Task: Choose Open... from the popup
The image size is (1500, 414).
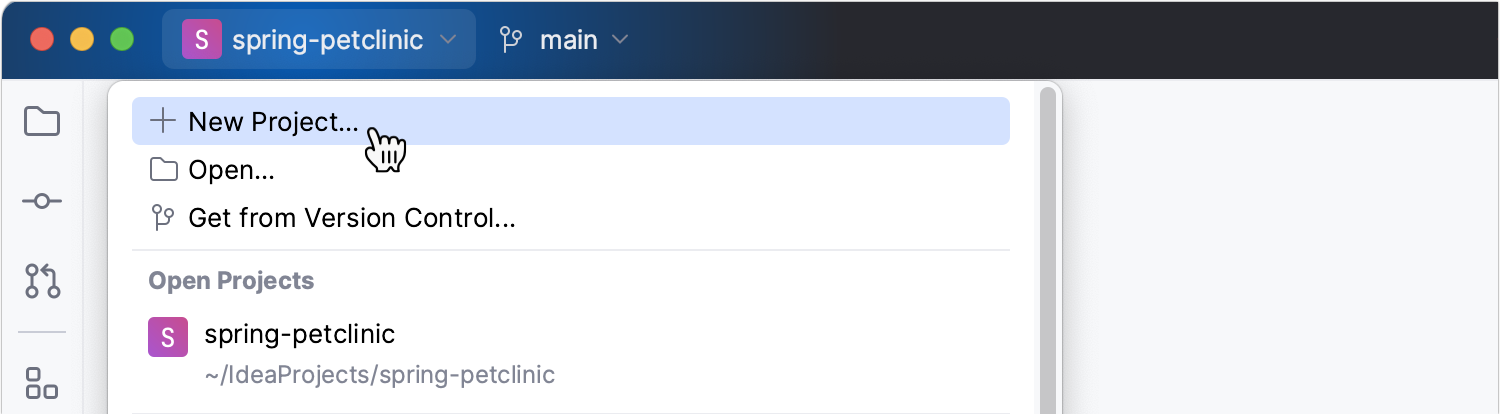Action: pyautogui.click(x=570, y=170)
